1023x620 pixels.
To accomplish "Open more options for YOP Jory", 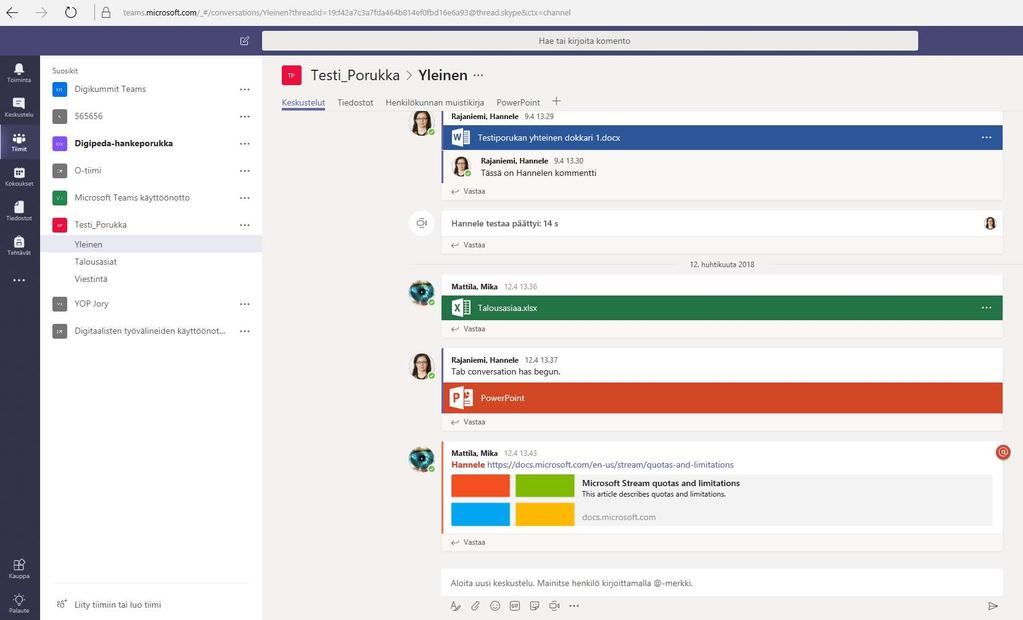I will click(x=245, y=304).
